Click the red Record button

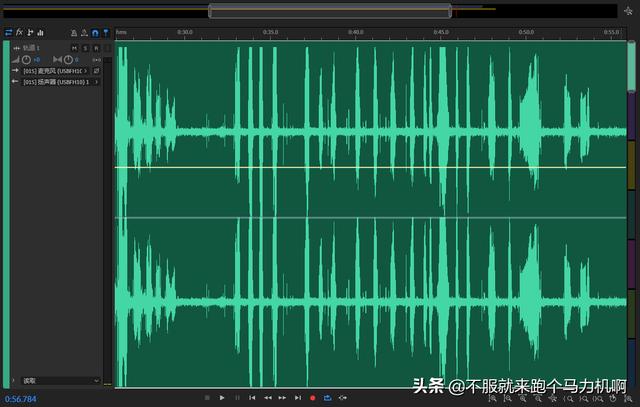point(312,398)
